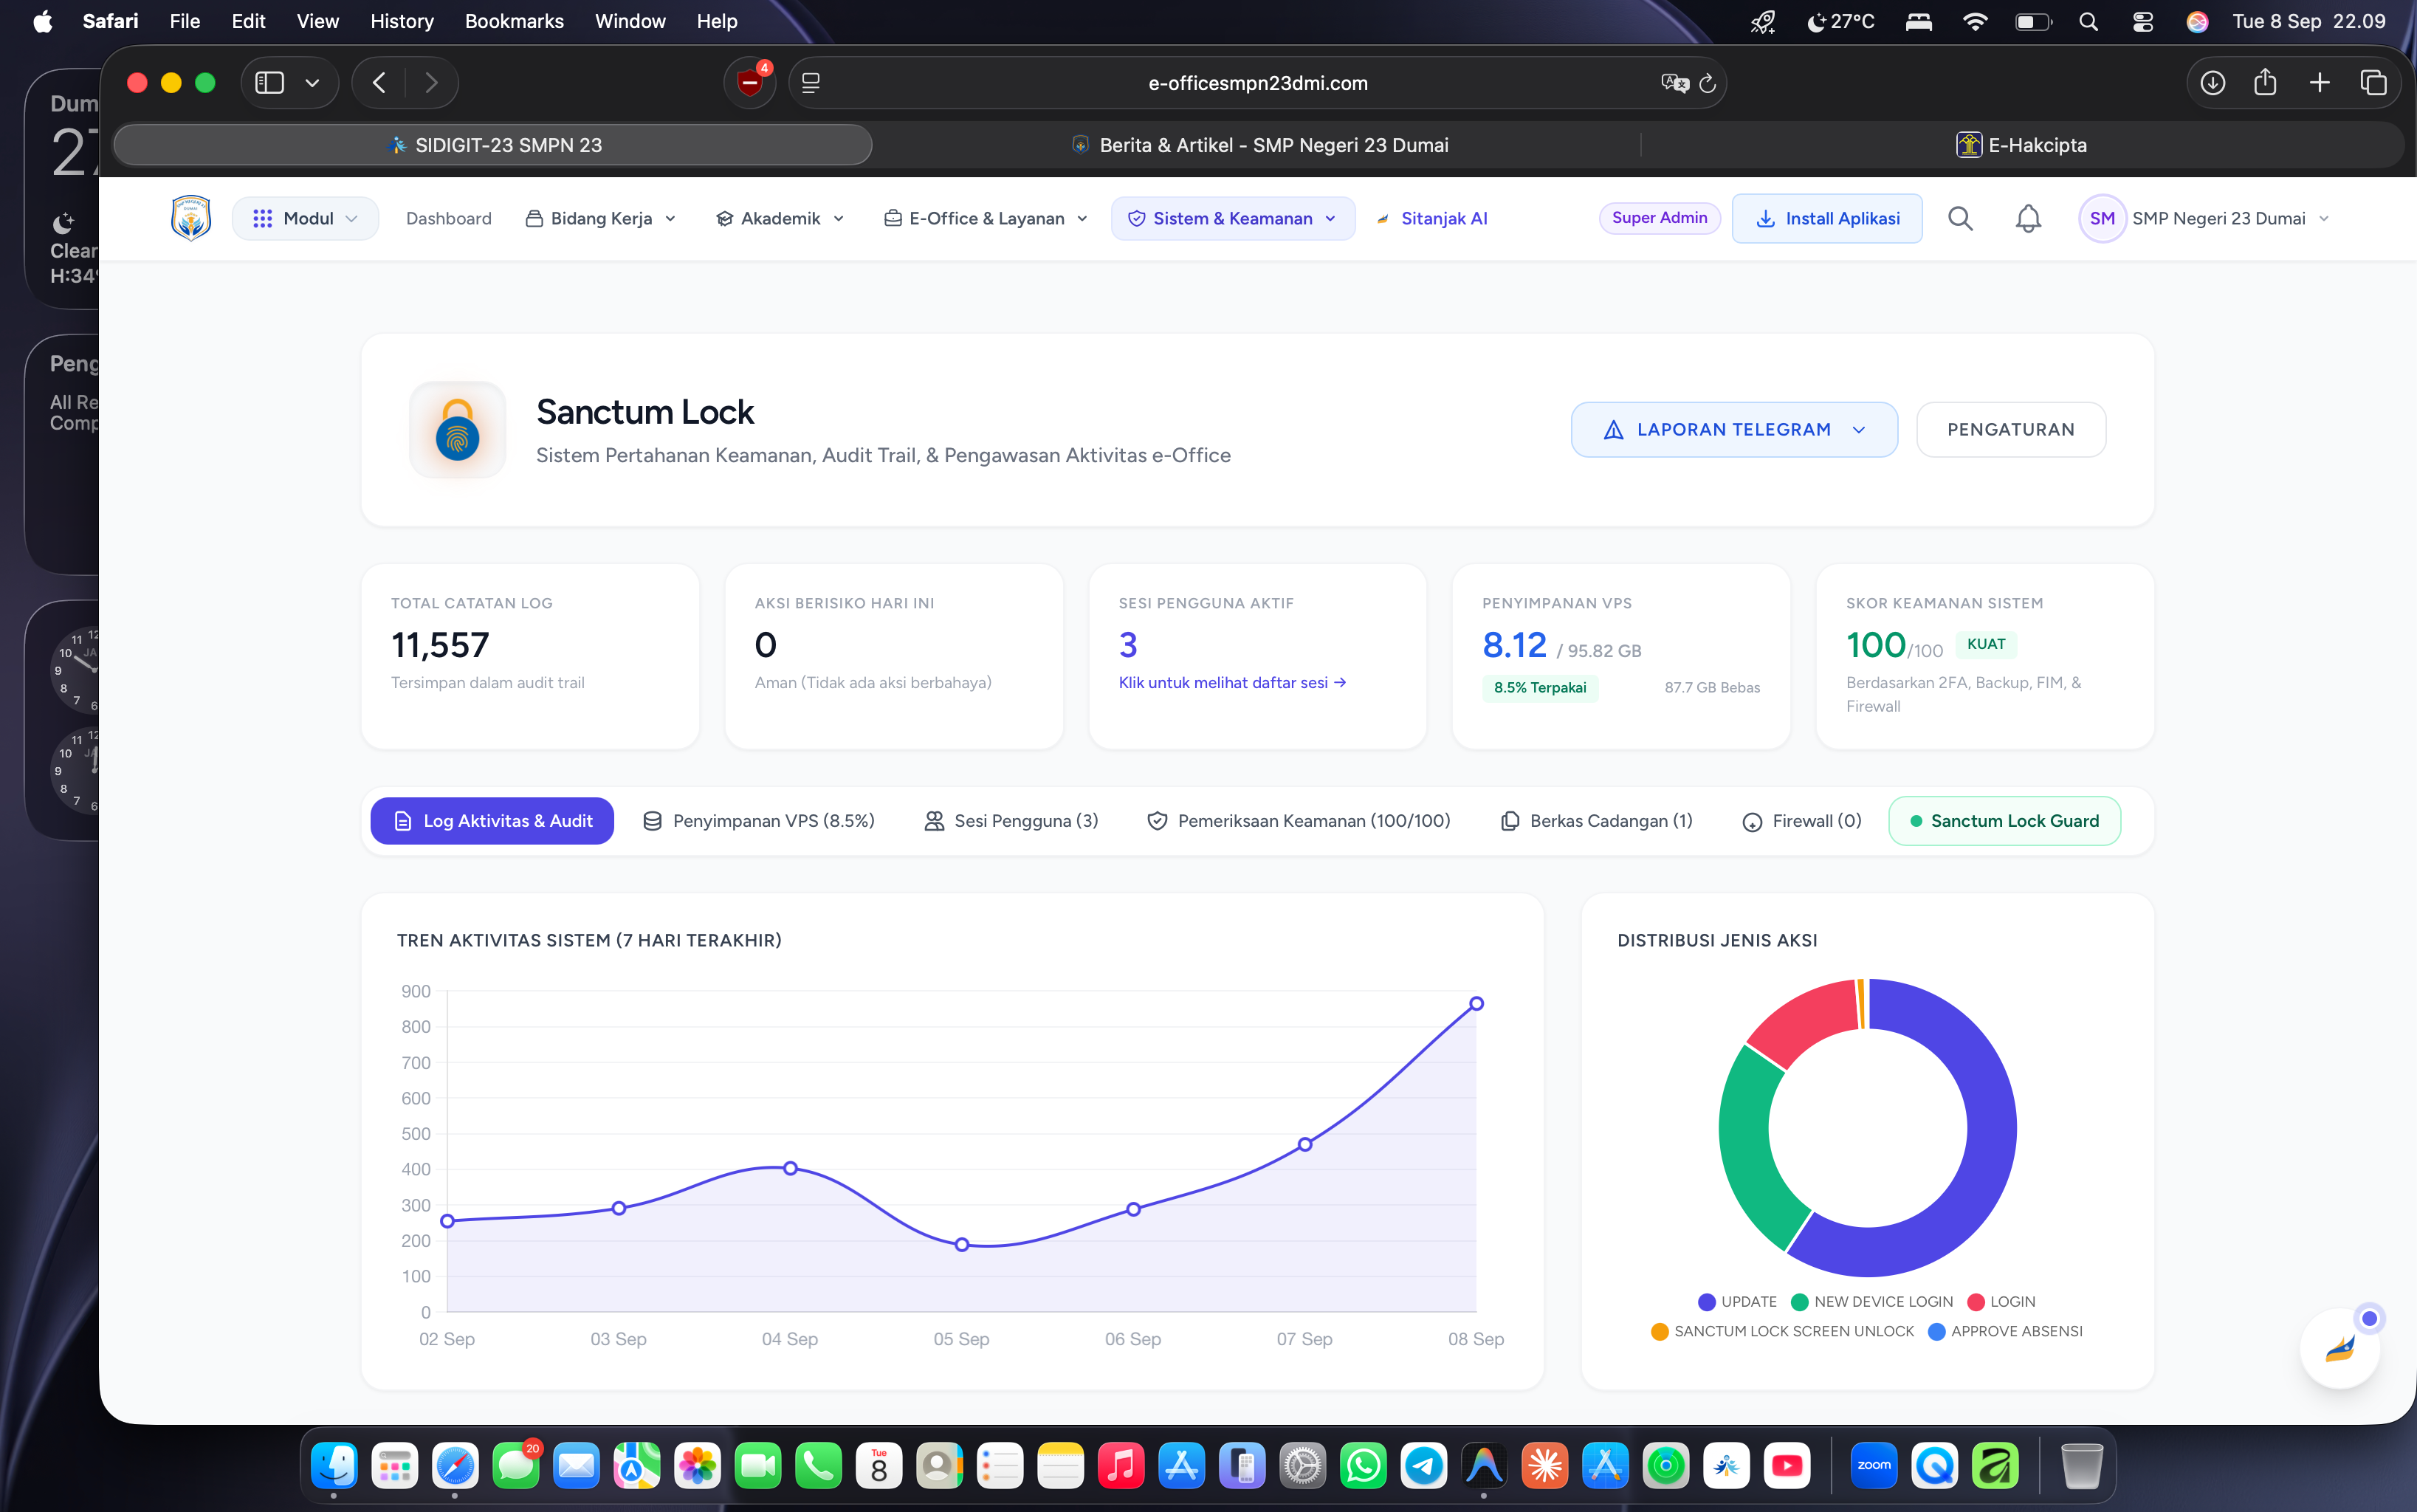Click the 08 Sep data point on chart
Viewport: 2417px width, 1512px height.
pos(1476,1003)
